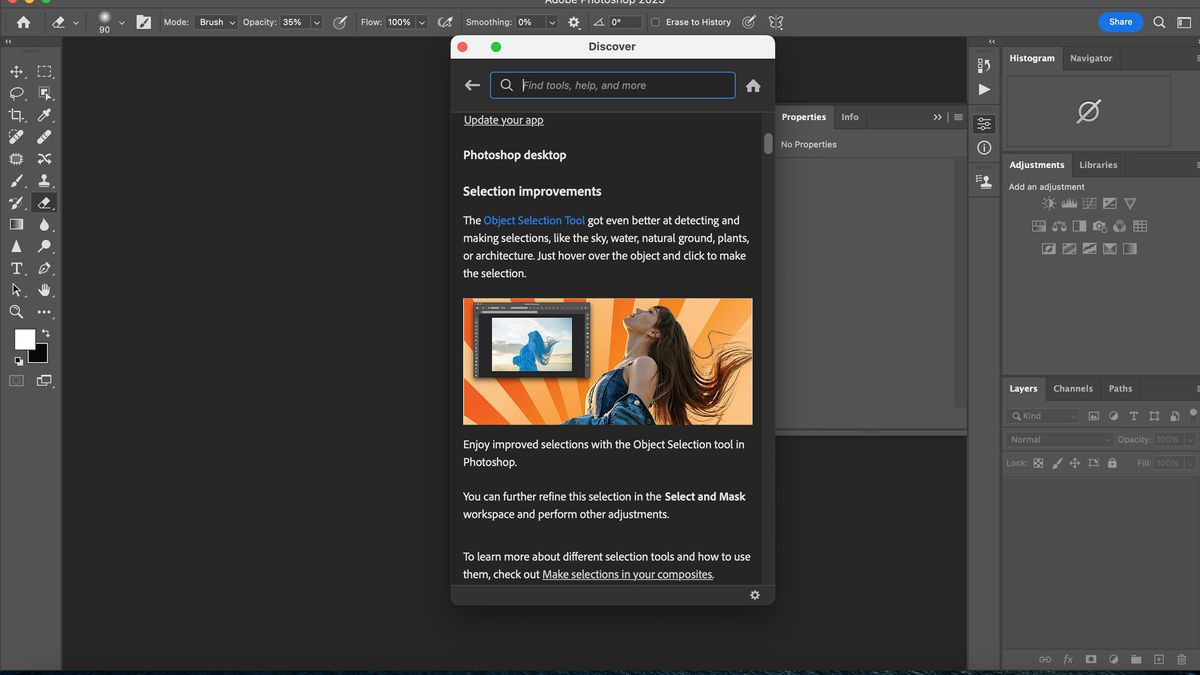Screen dimensions: 1200x675
Task: Open the Actions panel play icon
Action: (984, 90)
